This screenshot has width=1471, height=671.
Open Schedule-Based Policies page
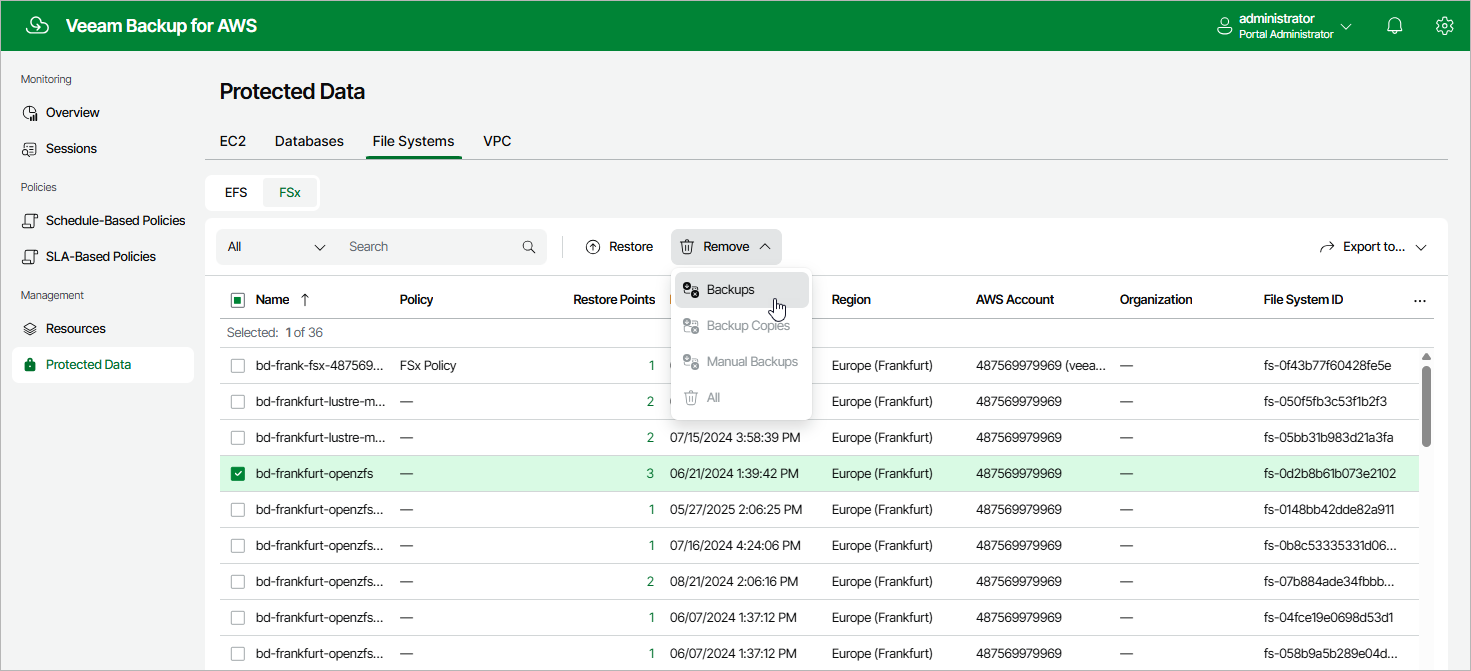[103, 221]
